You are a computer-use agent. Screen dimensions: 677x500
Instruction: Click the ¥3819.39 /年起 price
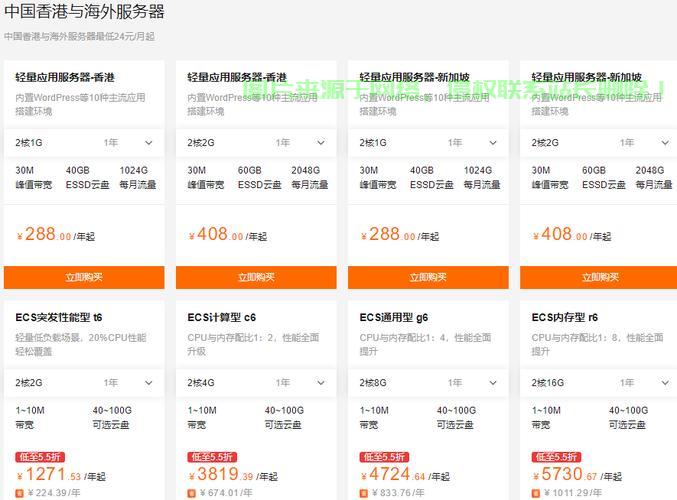[233, 475]
